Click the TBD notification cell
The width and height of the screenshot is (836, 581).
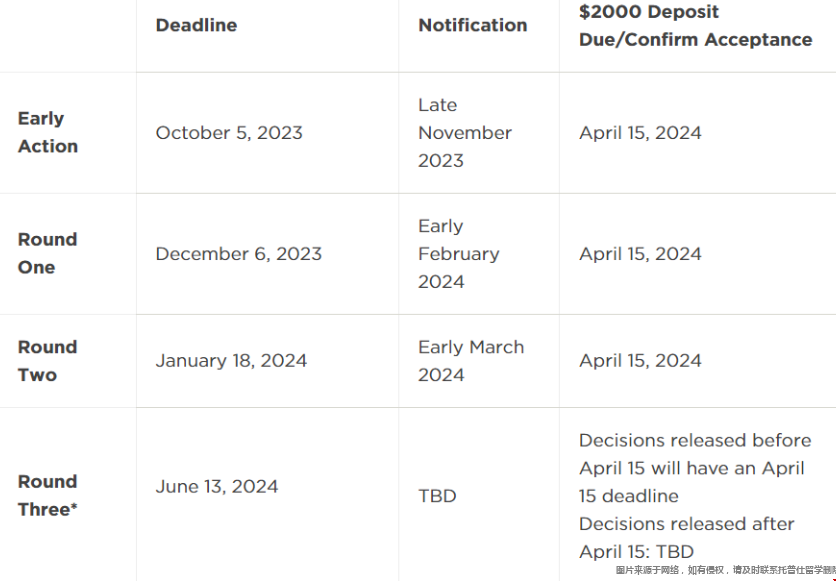click(x=437, y=496)
